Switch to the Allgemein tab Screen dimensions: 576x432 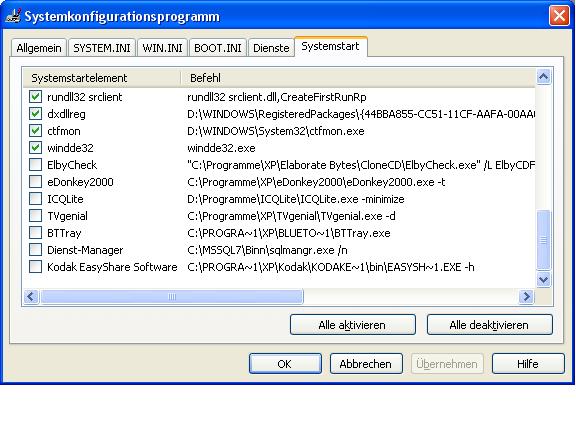[x=39, y=48]
